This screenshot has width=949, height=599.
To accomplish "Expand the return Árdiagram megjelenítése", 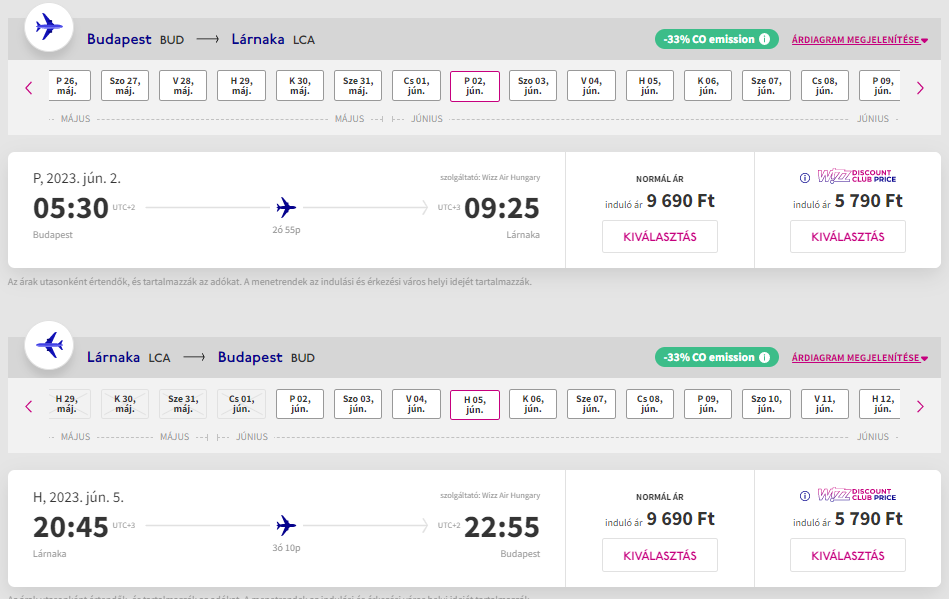I will coord(859,358).
